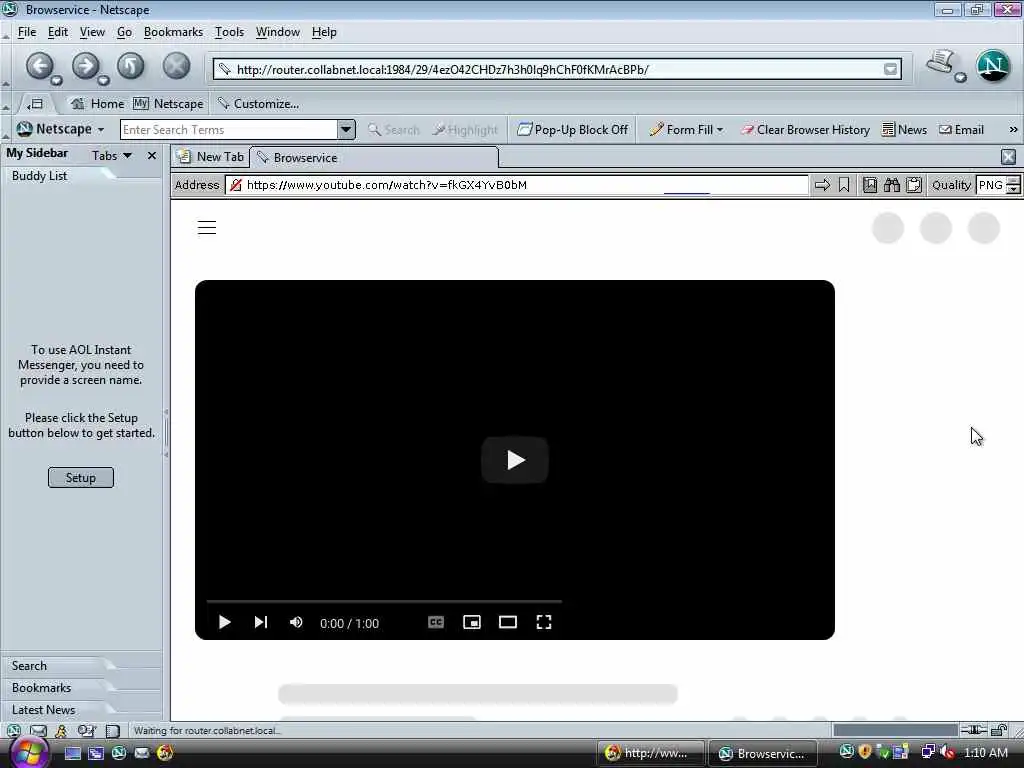
Task: Open the Back button history dropdown arrow
Action: click(x=57, y=80)
